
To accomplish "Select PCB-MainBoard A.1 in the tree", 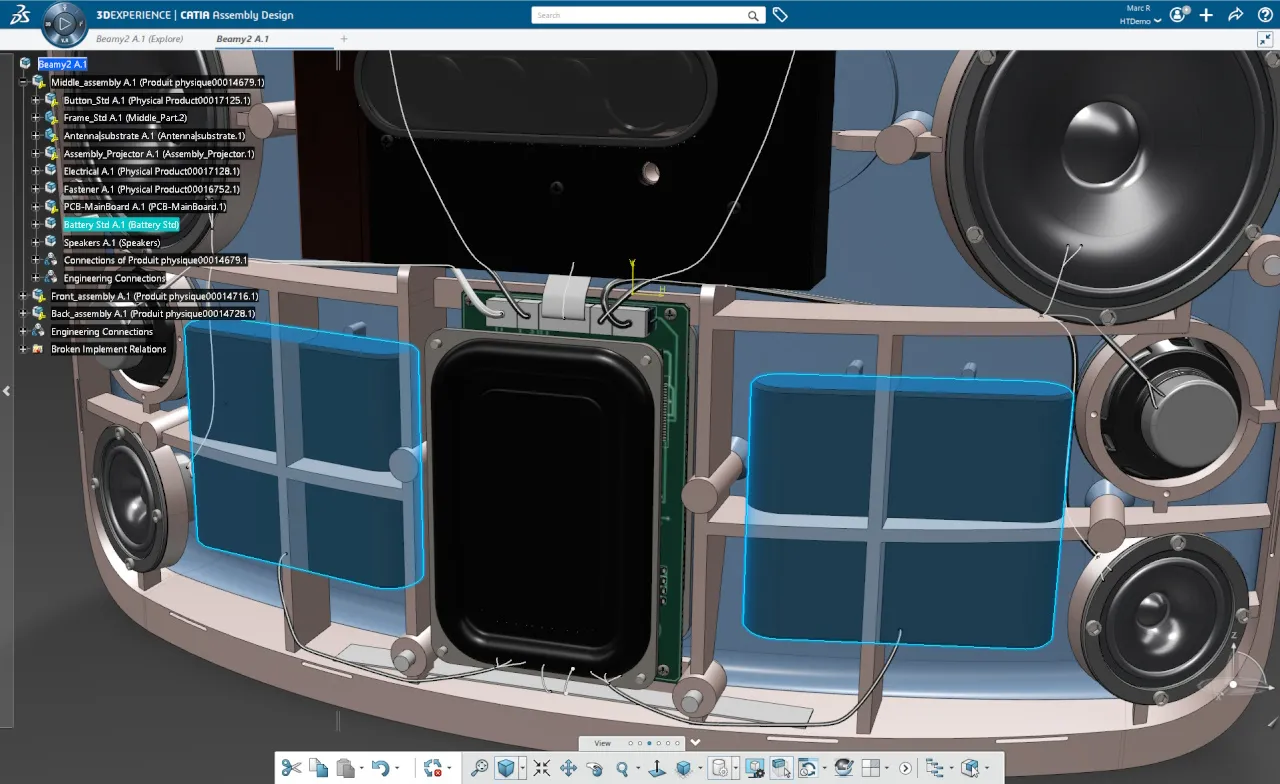I will [x=144, y=207].
